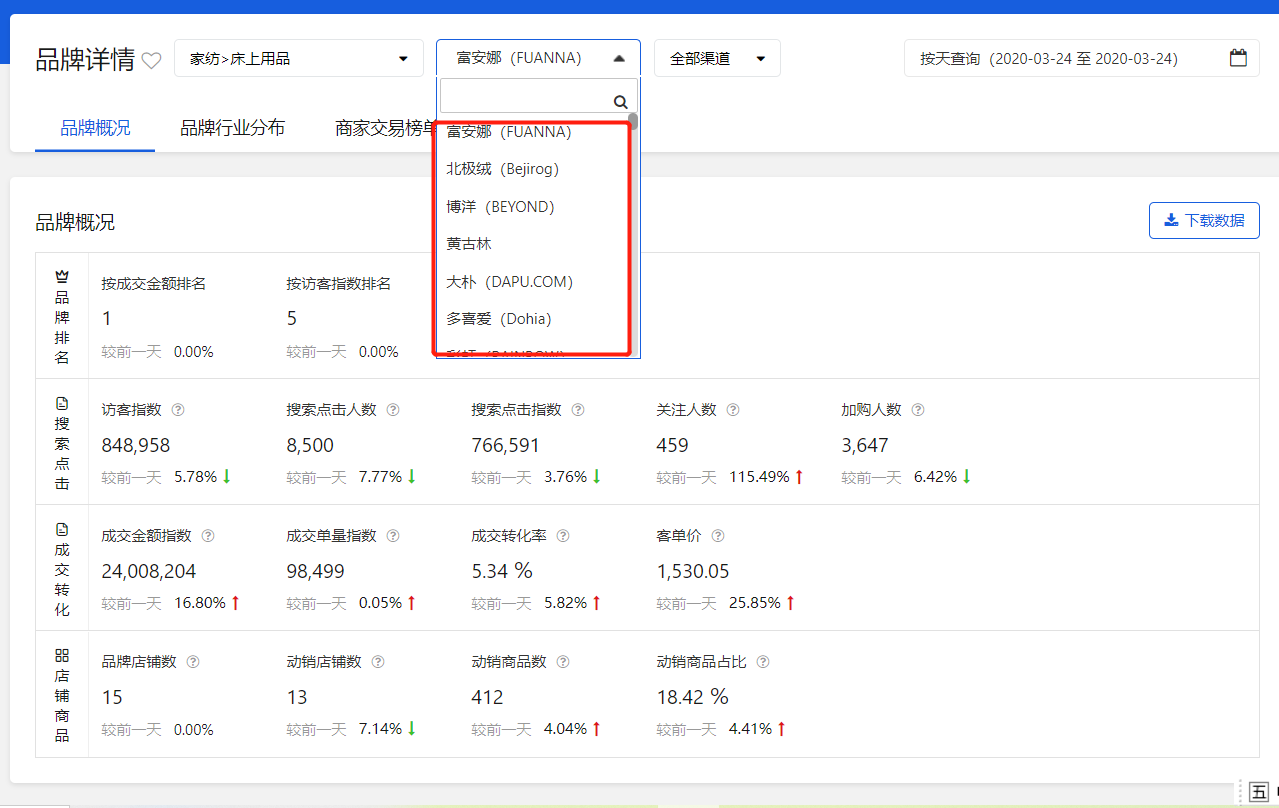Click the 动销商品数 value 412
The height and width of the screenshot is (808, 1279).
click(487, 698)
